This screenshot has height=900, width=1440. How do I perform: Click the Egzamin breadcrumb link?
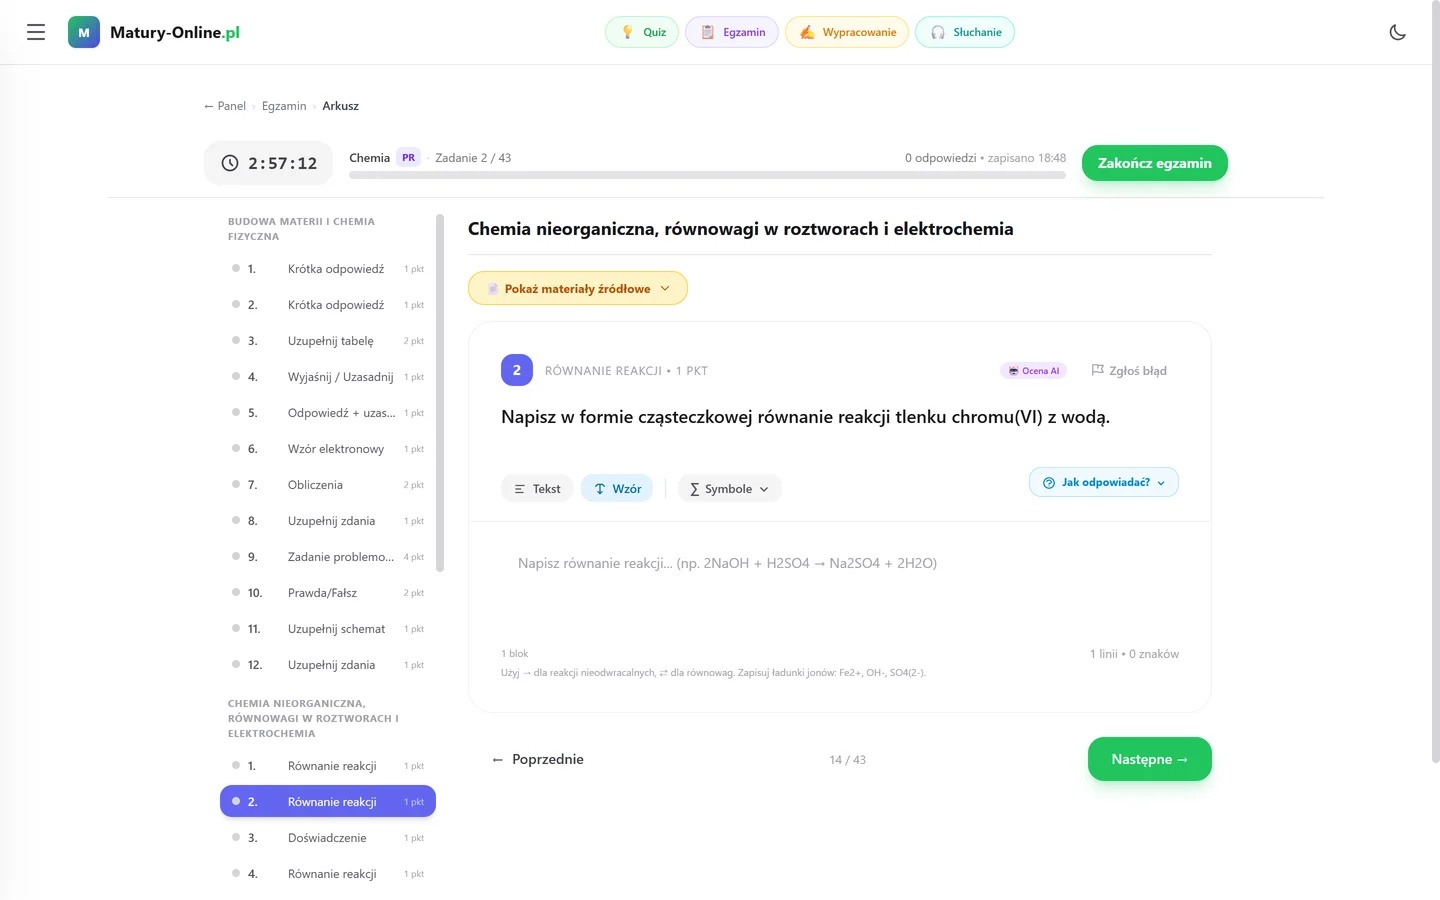pos(284,106)
